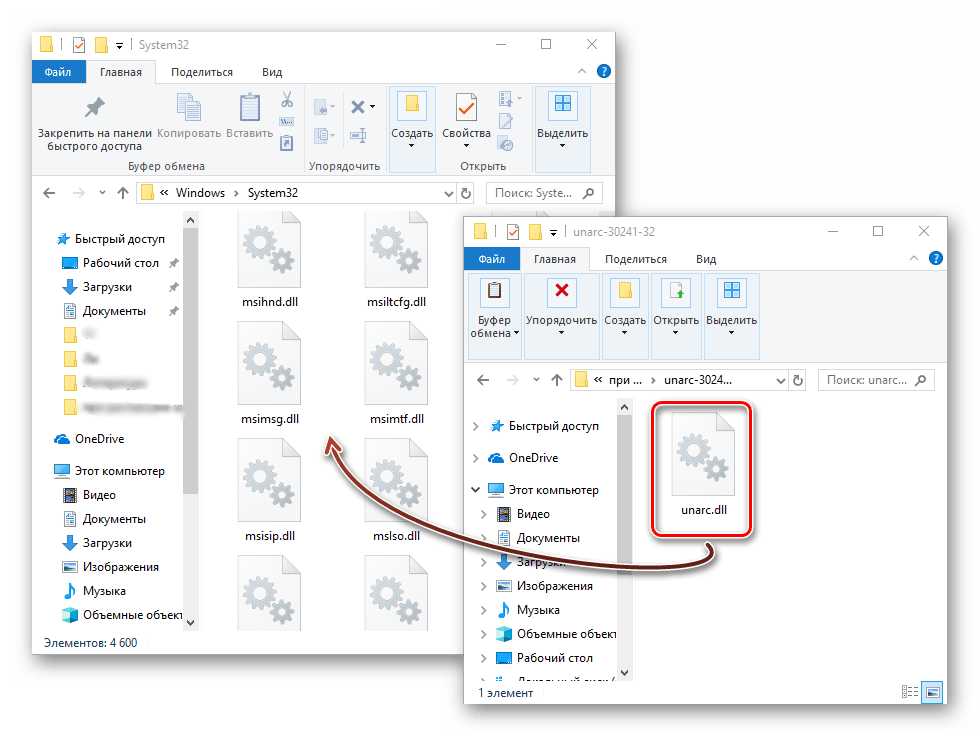
Task: Click System32 search field
Action: click(544, 193)
